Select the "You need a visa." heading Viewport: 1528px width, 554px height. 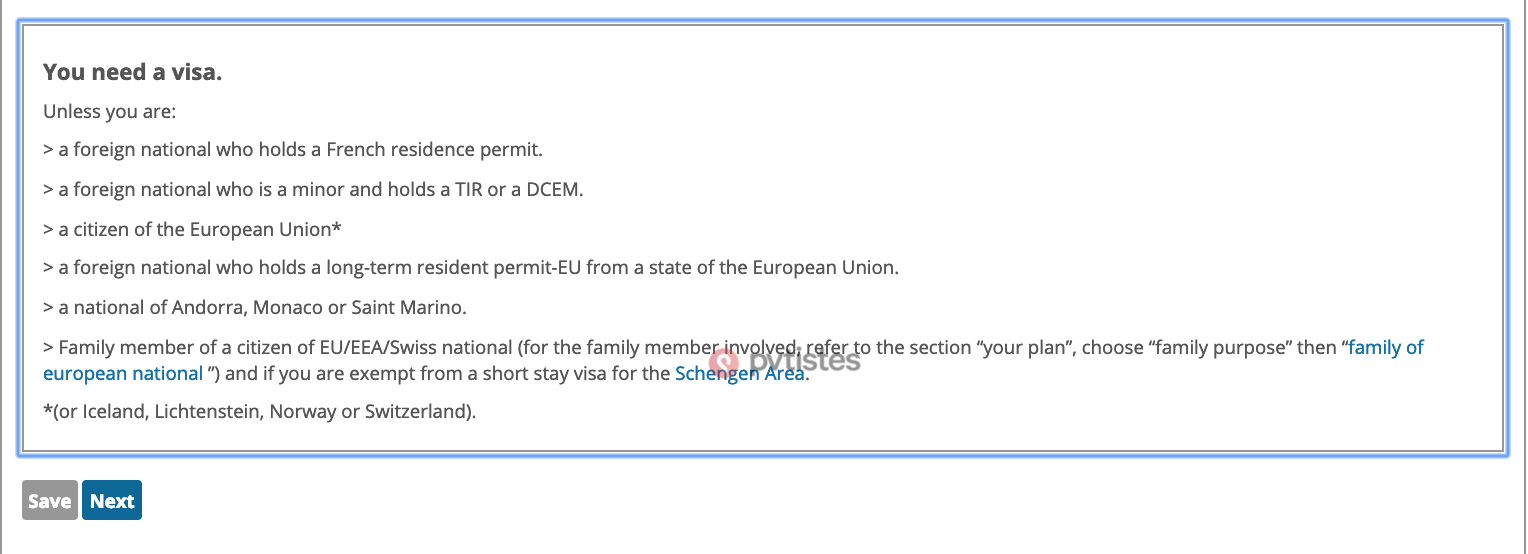132,72
